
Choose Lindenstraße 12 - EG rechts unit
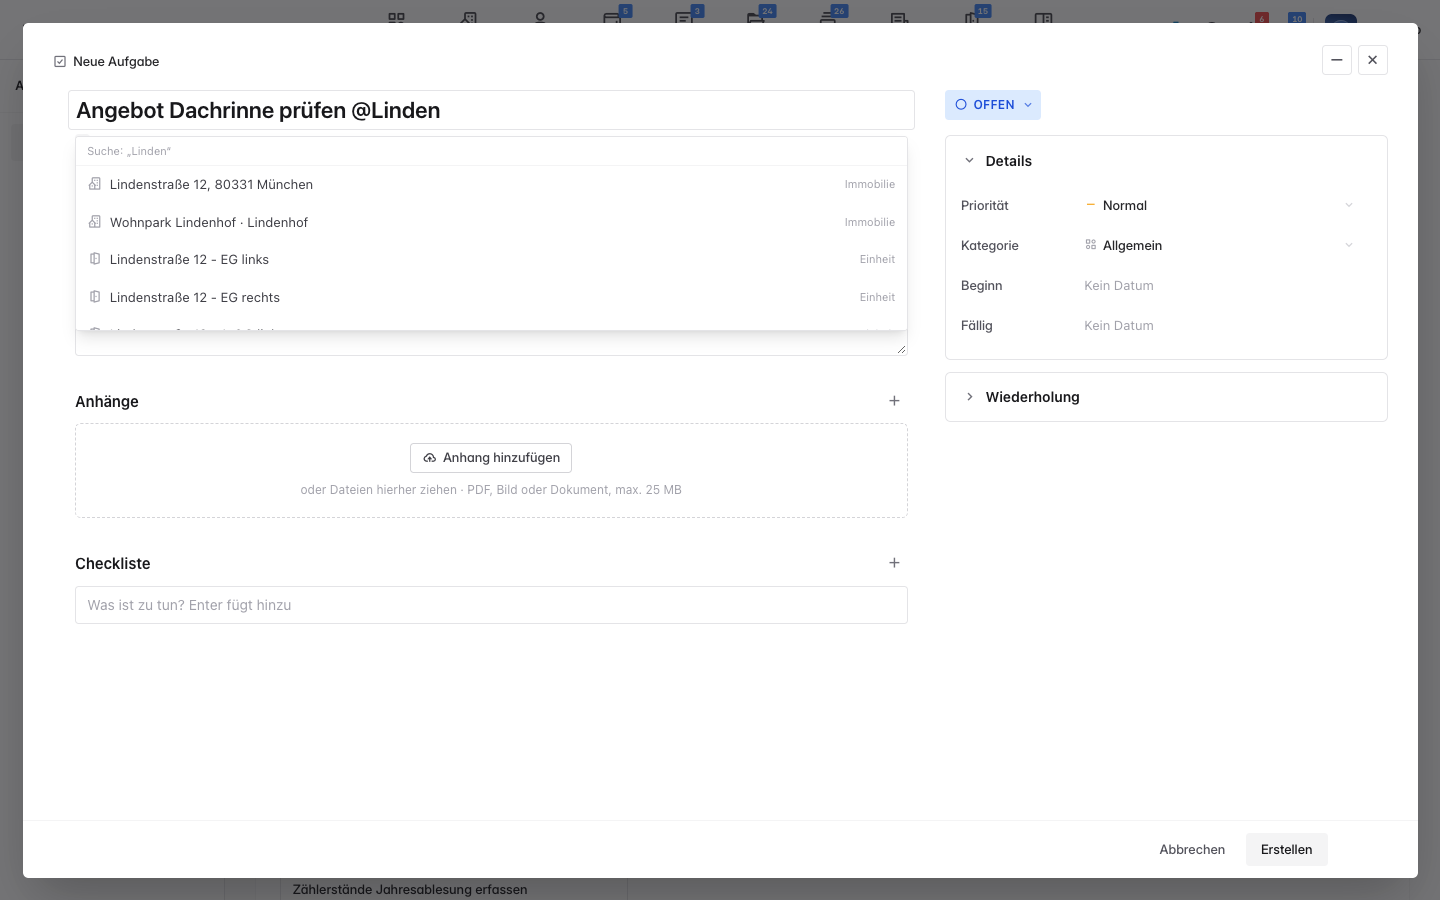pyautogui.click(x=491, y=297)
